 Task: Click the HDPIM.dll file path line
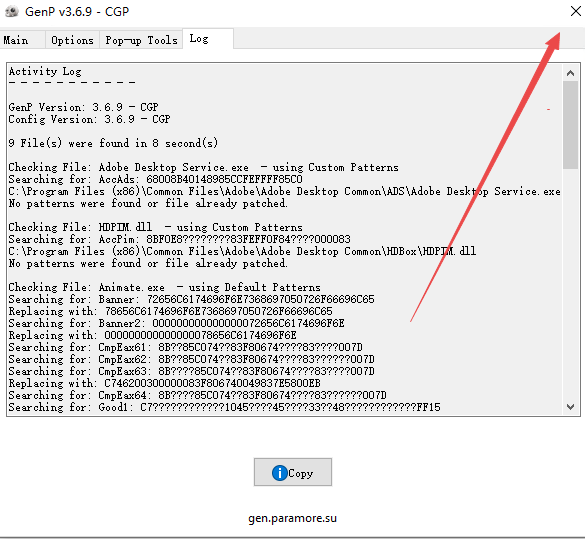point(242,251)
